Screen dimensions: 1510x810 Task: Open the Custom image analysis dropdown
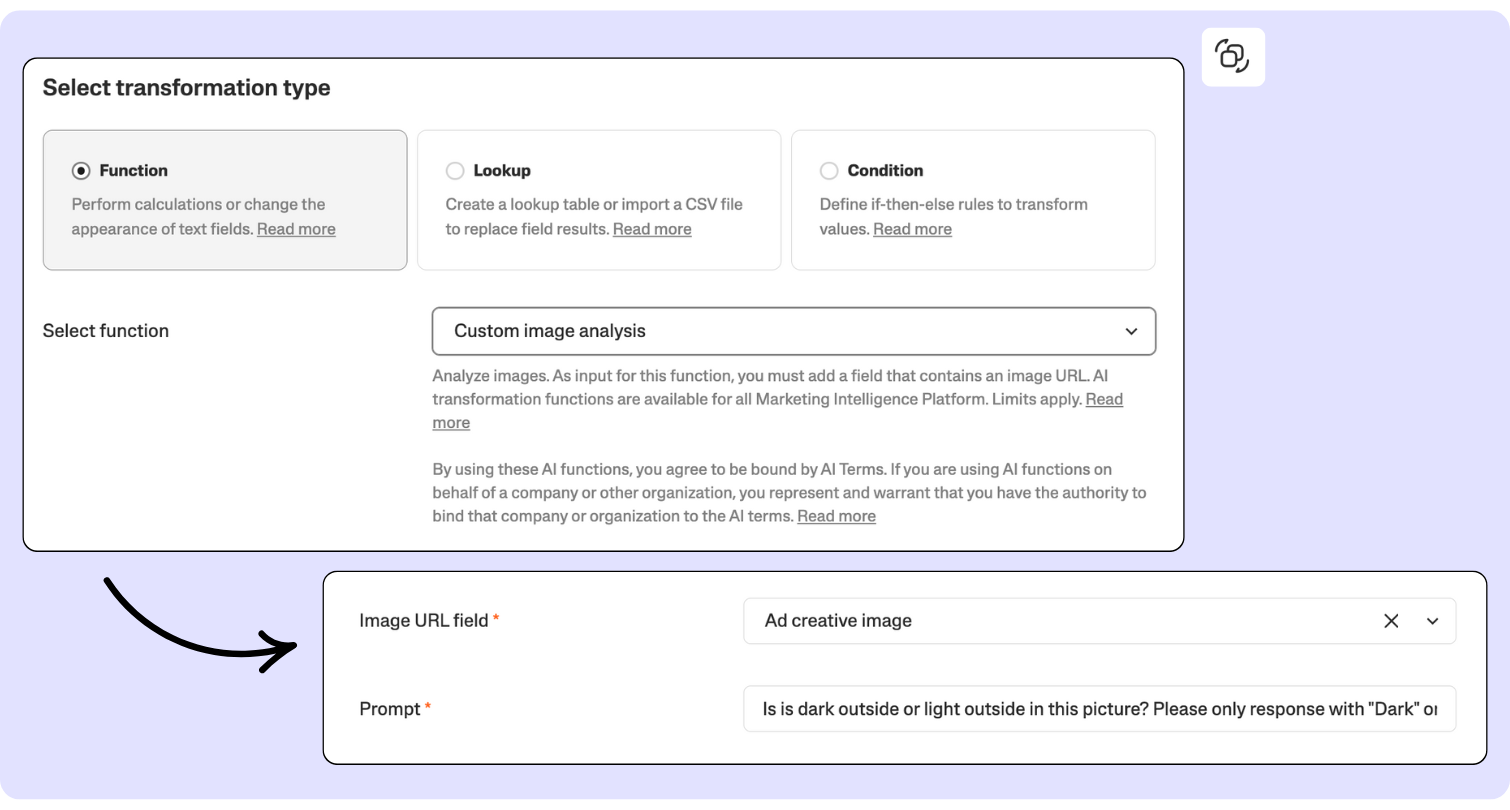792,331
